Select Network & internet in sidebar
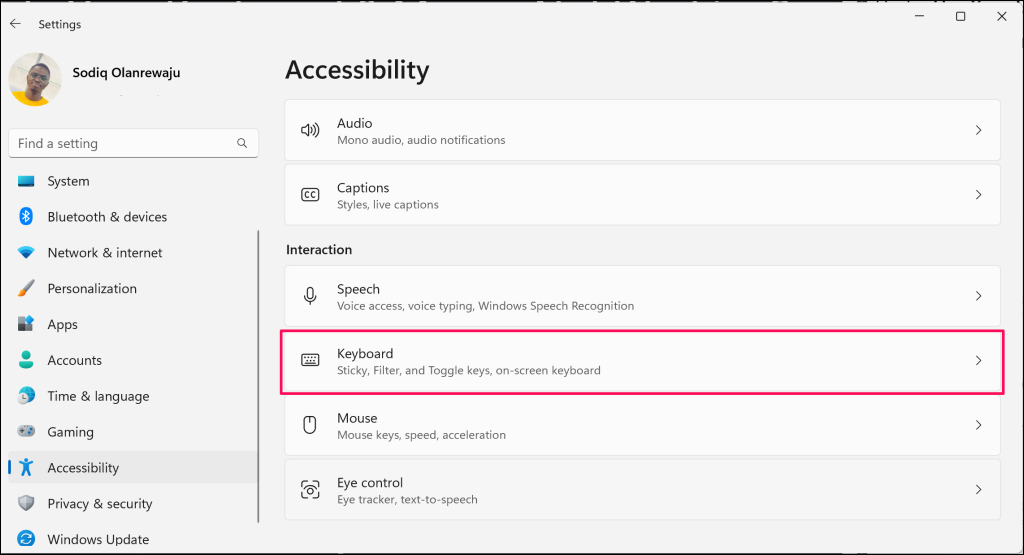Screen dimensions: 1024x555 pyautogui.click(x=104, y=253)
